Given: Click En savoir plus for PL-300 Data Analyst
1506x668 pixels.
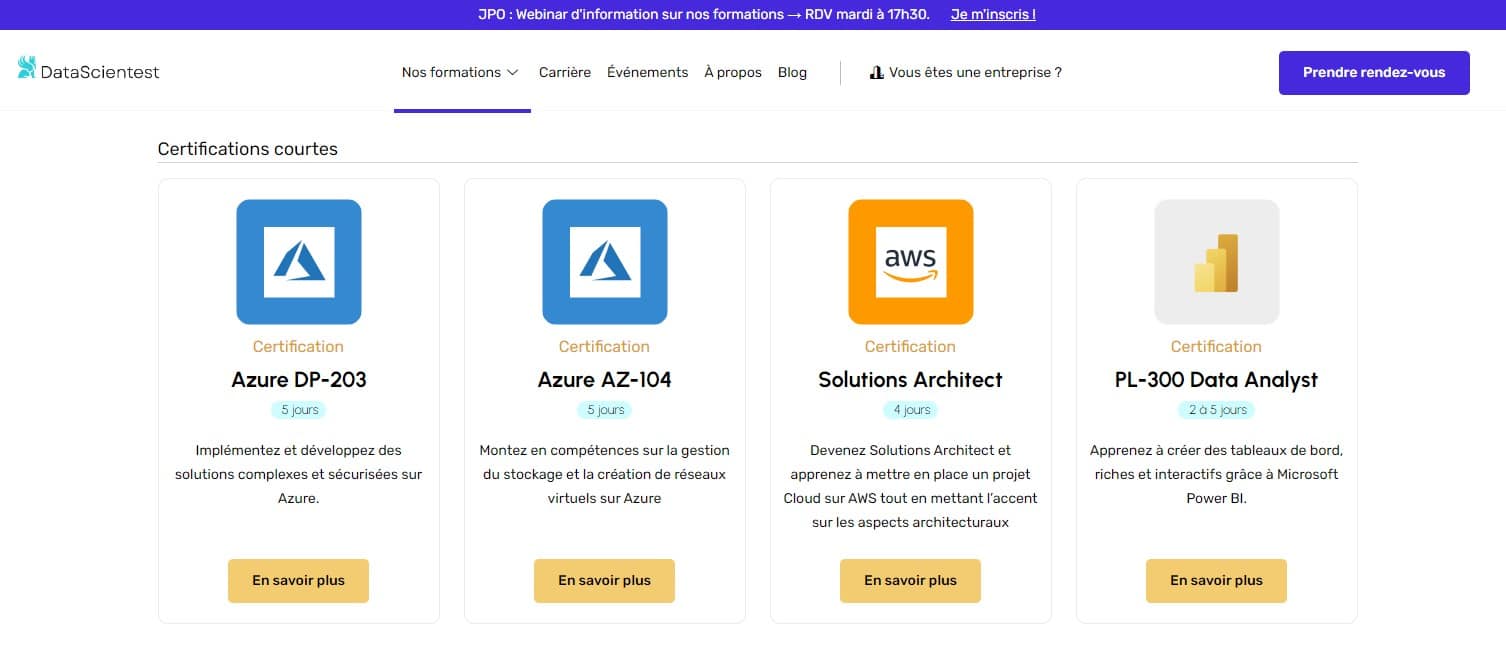Looking at the screenshot, I should 1216,581.
